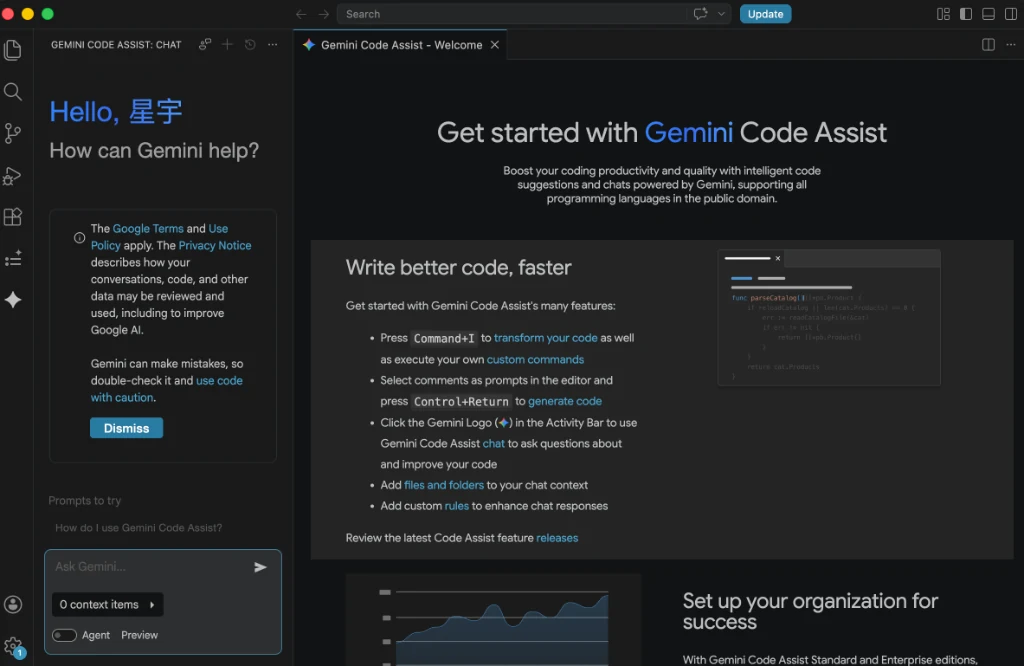Open the Run and Debug view

(x=12, y=176)
